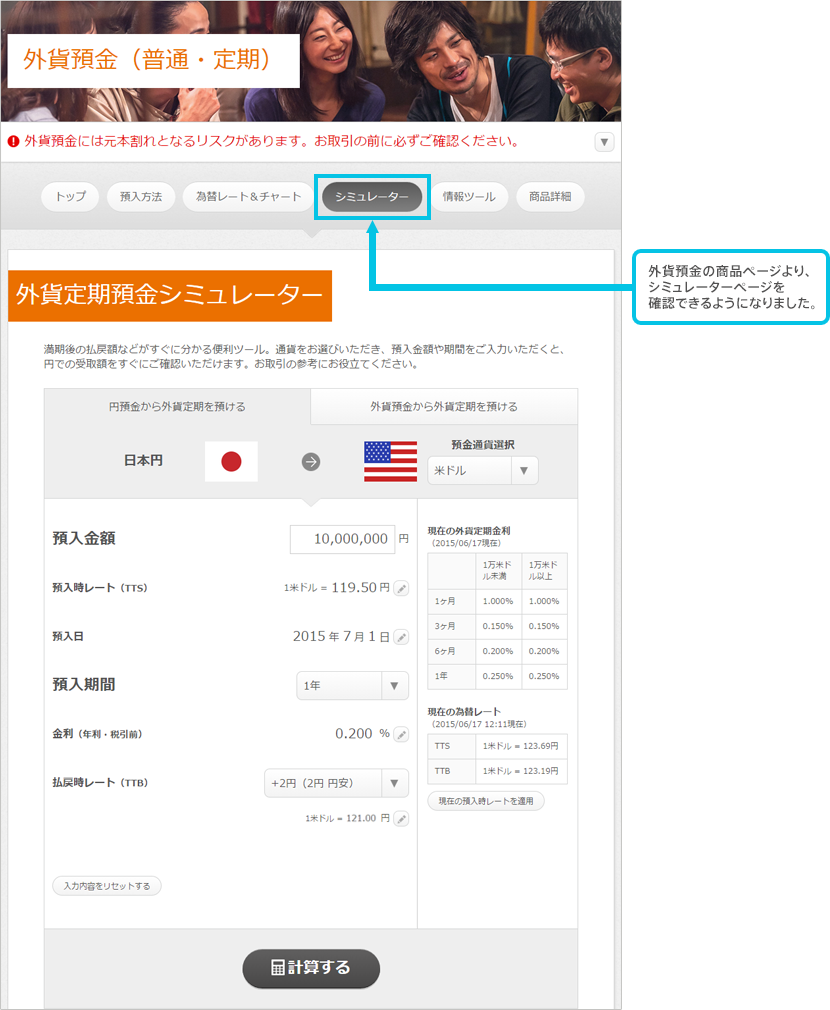Open the 預金通貨選択 currency dropdown
The height and width of the screenshot is (1010, 830).
[482, 471]
